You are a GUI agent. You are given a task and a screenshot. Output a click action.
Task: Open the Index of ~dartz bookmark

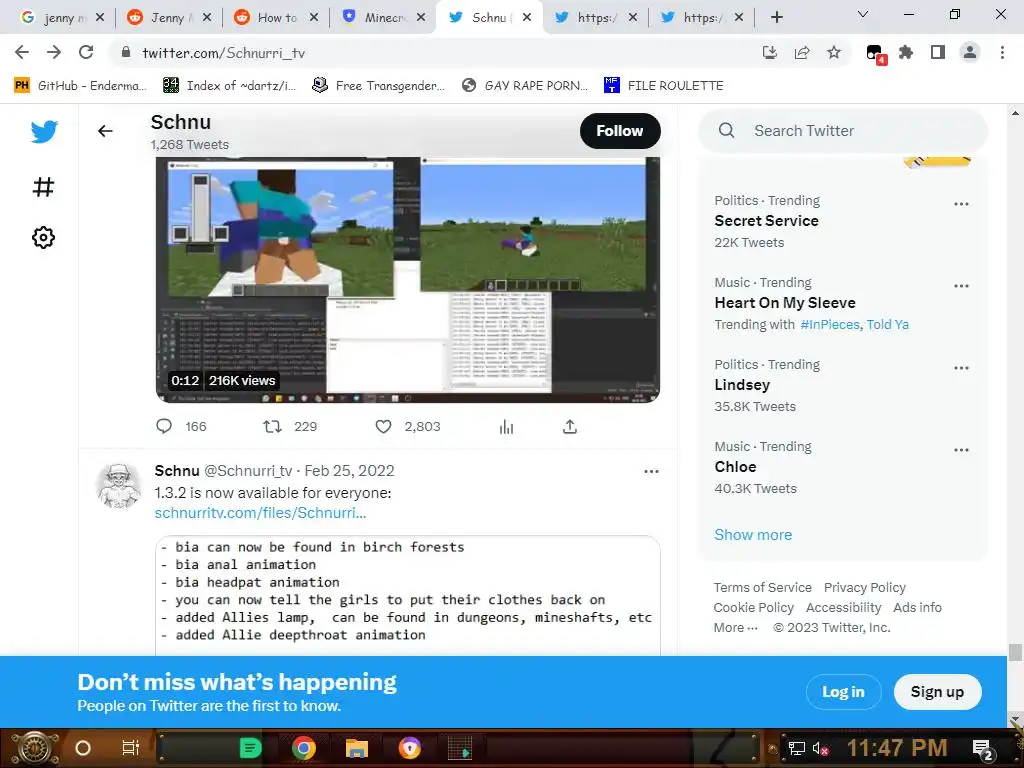(229, 86)
